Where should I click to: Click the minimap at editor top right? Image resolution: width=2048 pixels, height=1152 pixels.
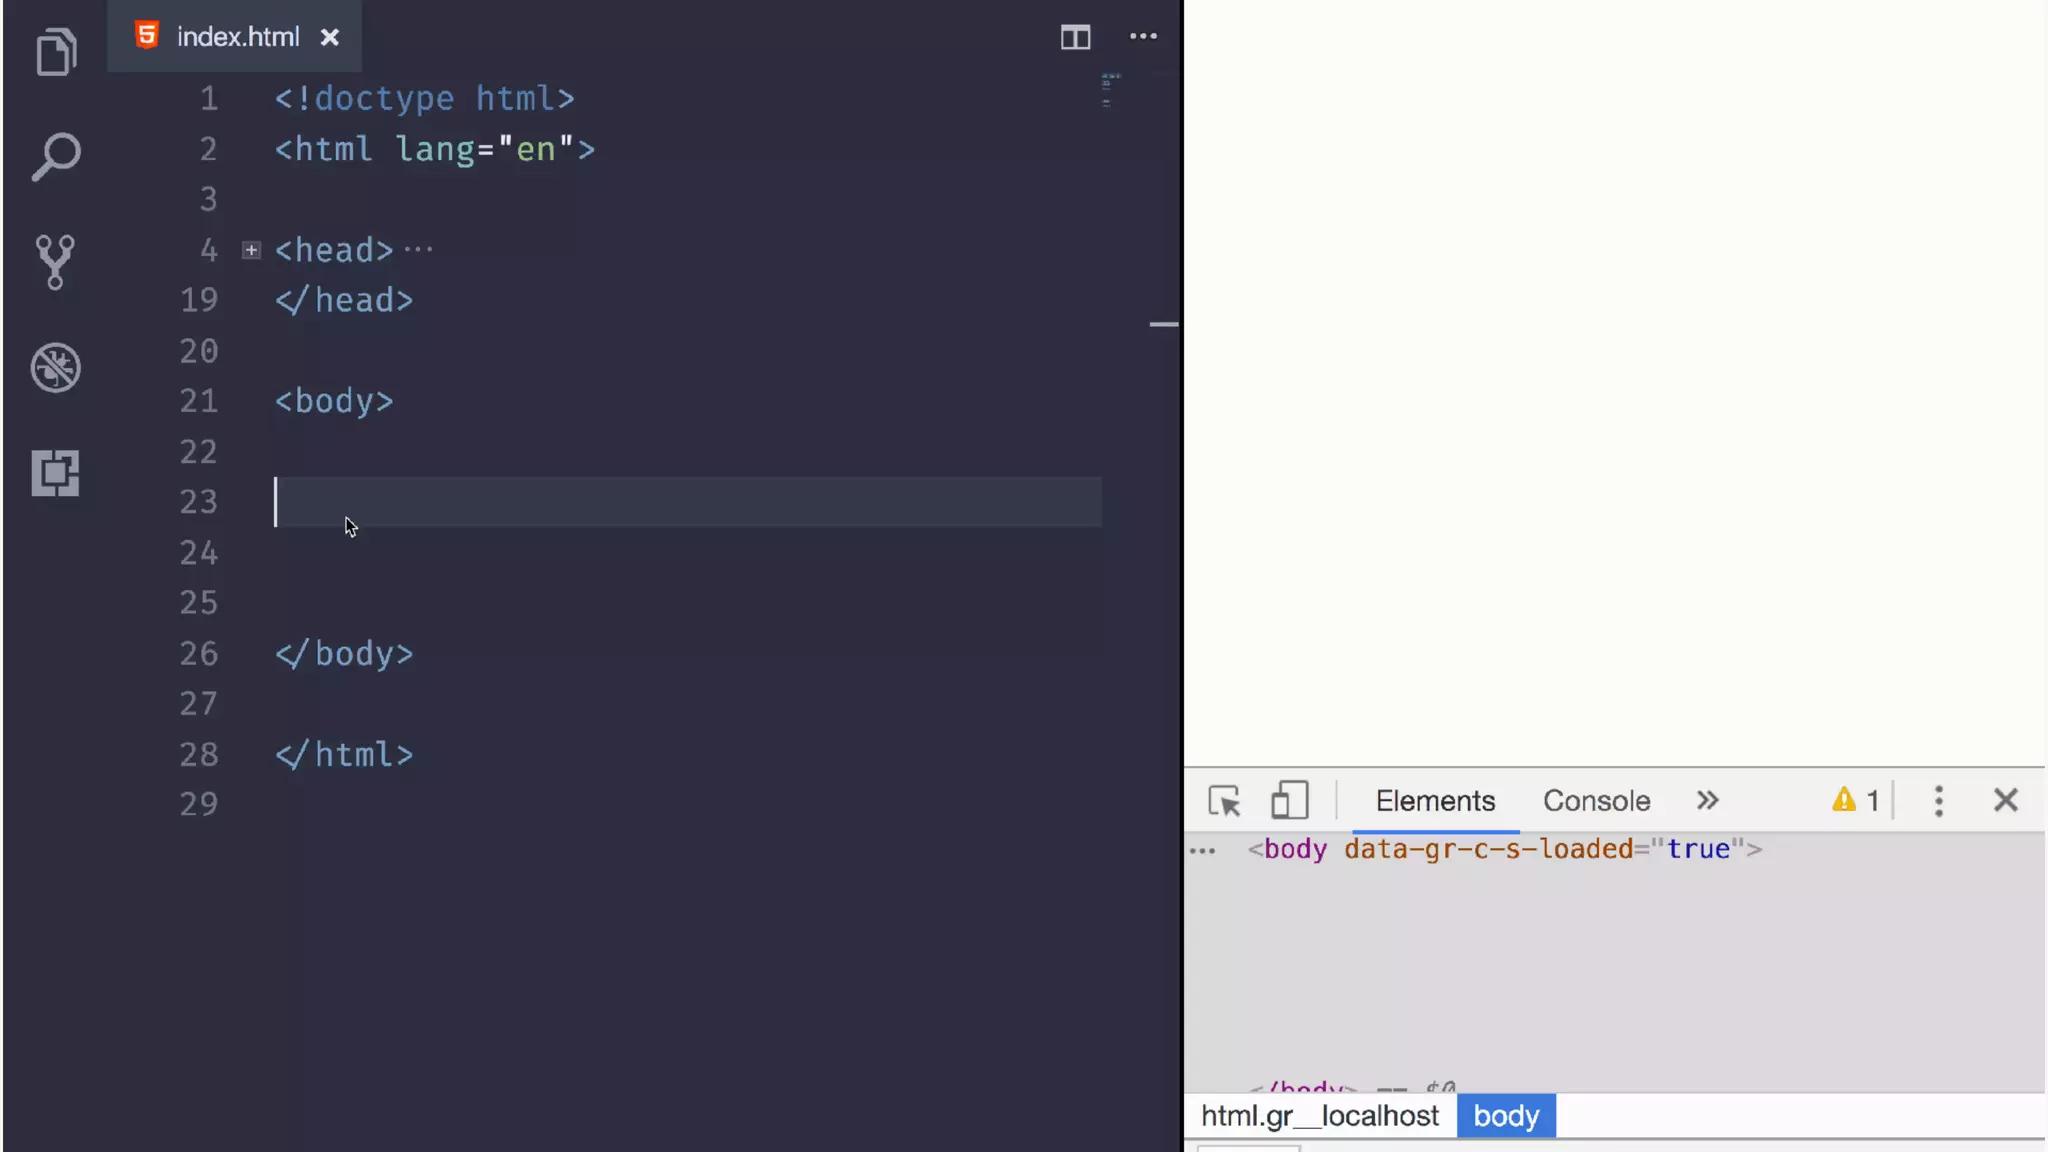[x=1110, y=90]
